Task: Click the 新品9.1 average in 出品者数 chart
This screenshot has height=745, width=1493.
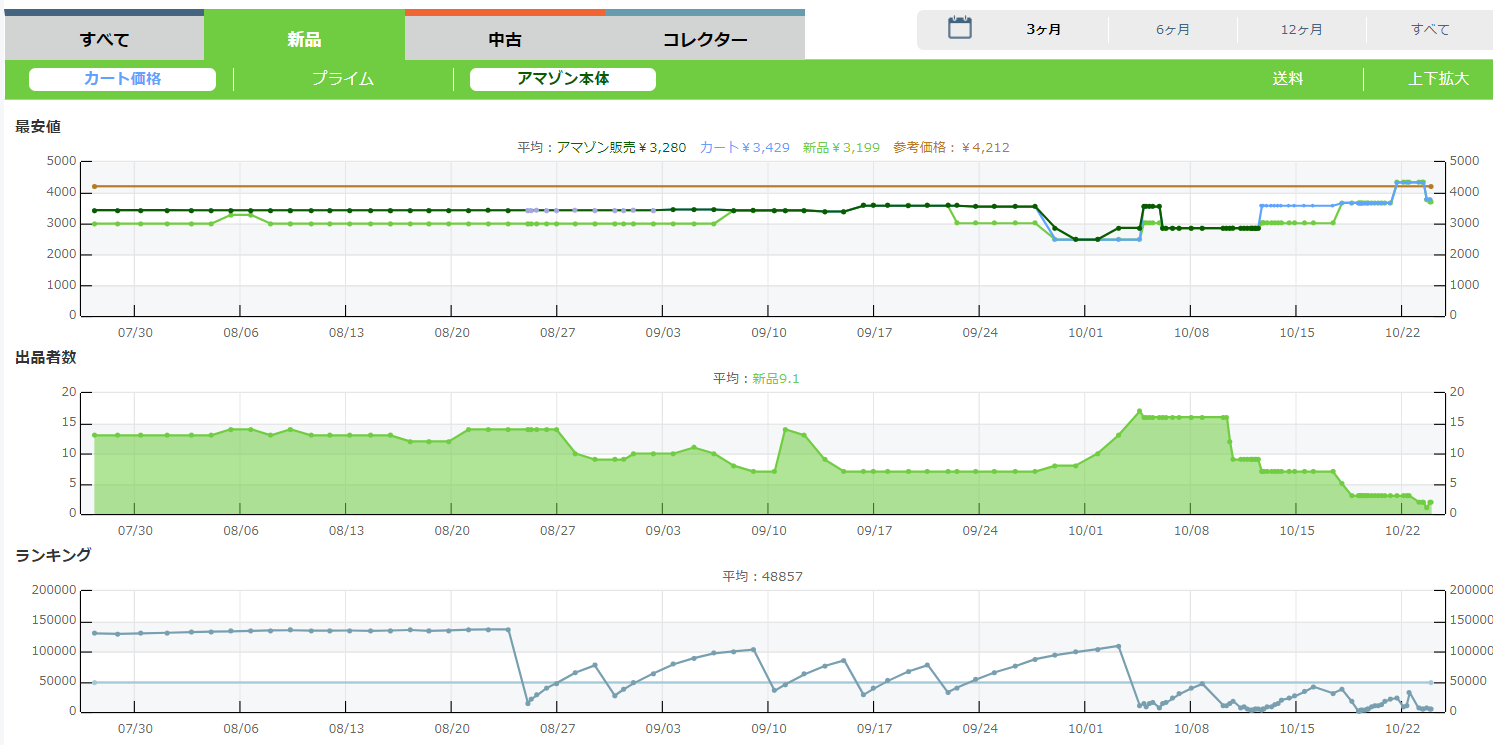Action: tap(776, 378)
